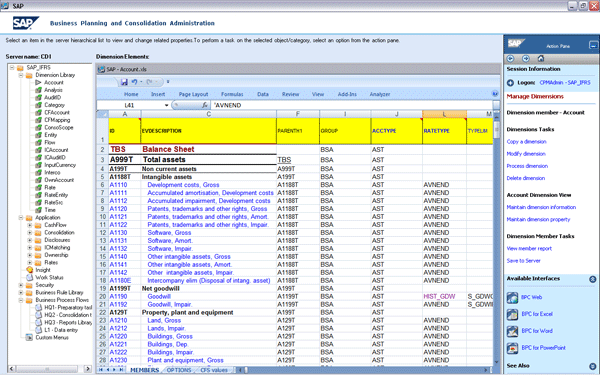Screen dimensions: 600x375
Task: Click the Process dimension link
Action: pos(527,166)
